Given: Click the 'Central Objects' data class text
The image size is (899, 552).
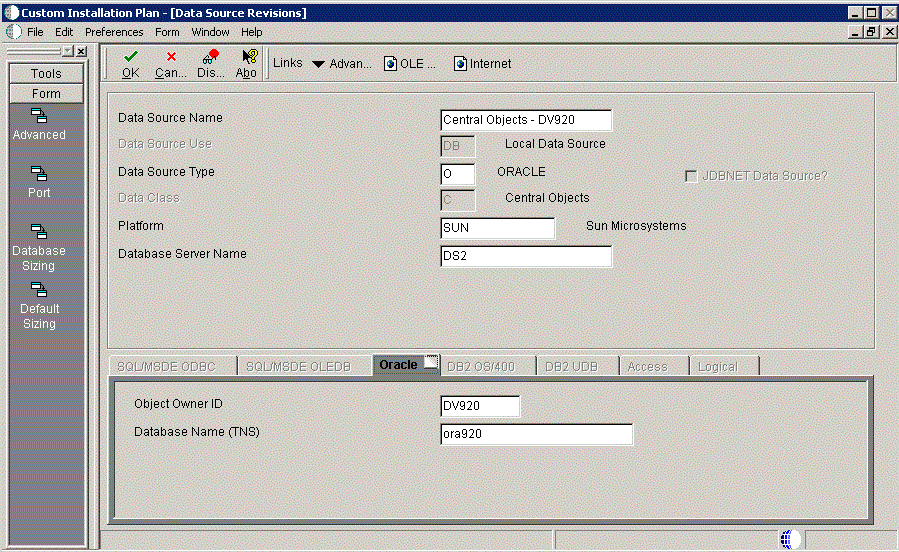Looking at the screenshot, I should coord(547,198).
